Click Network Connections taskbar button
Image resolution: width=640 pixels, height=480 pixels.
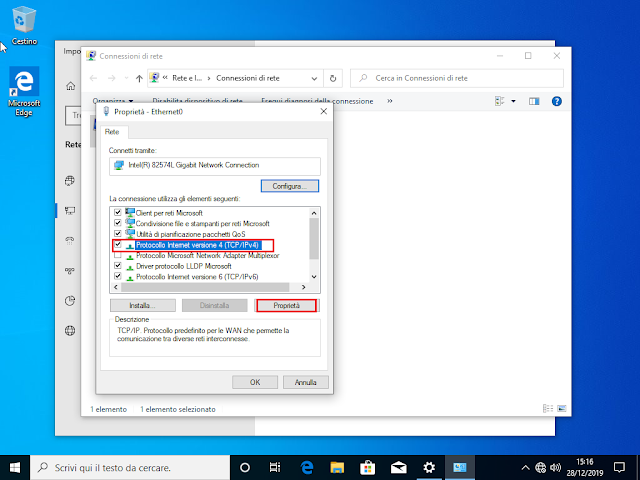pyautogui.click(x=460, y=467)
